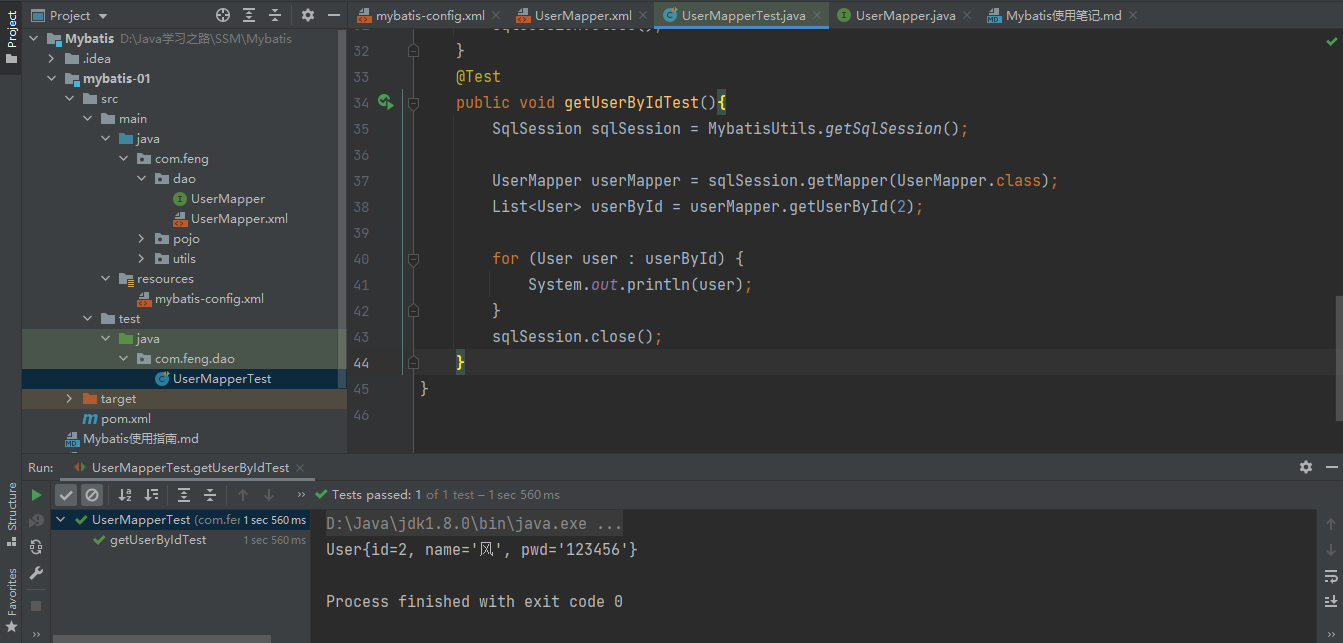
Task: Click the console down-arrow stack trace icon
Action: click(1331, 550)
